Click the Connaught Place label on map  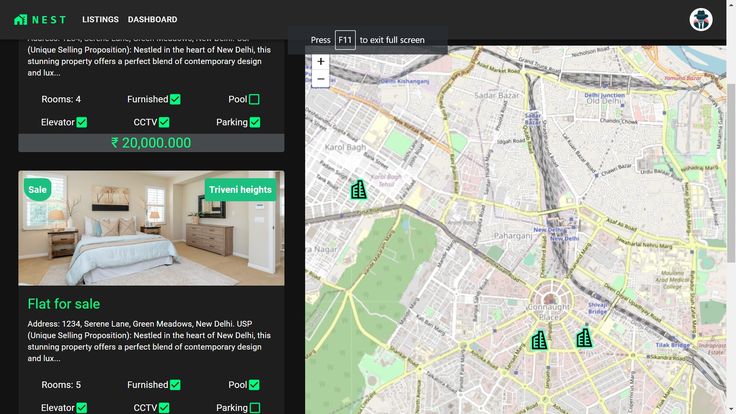(548, 311)
